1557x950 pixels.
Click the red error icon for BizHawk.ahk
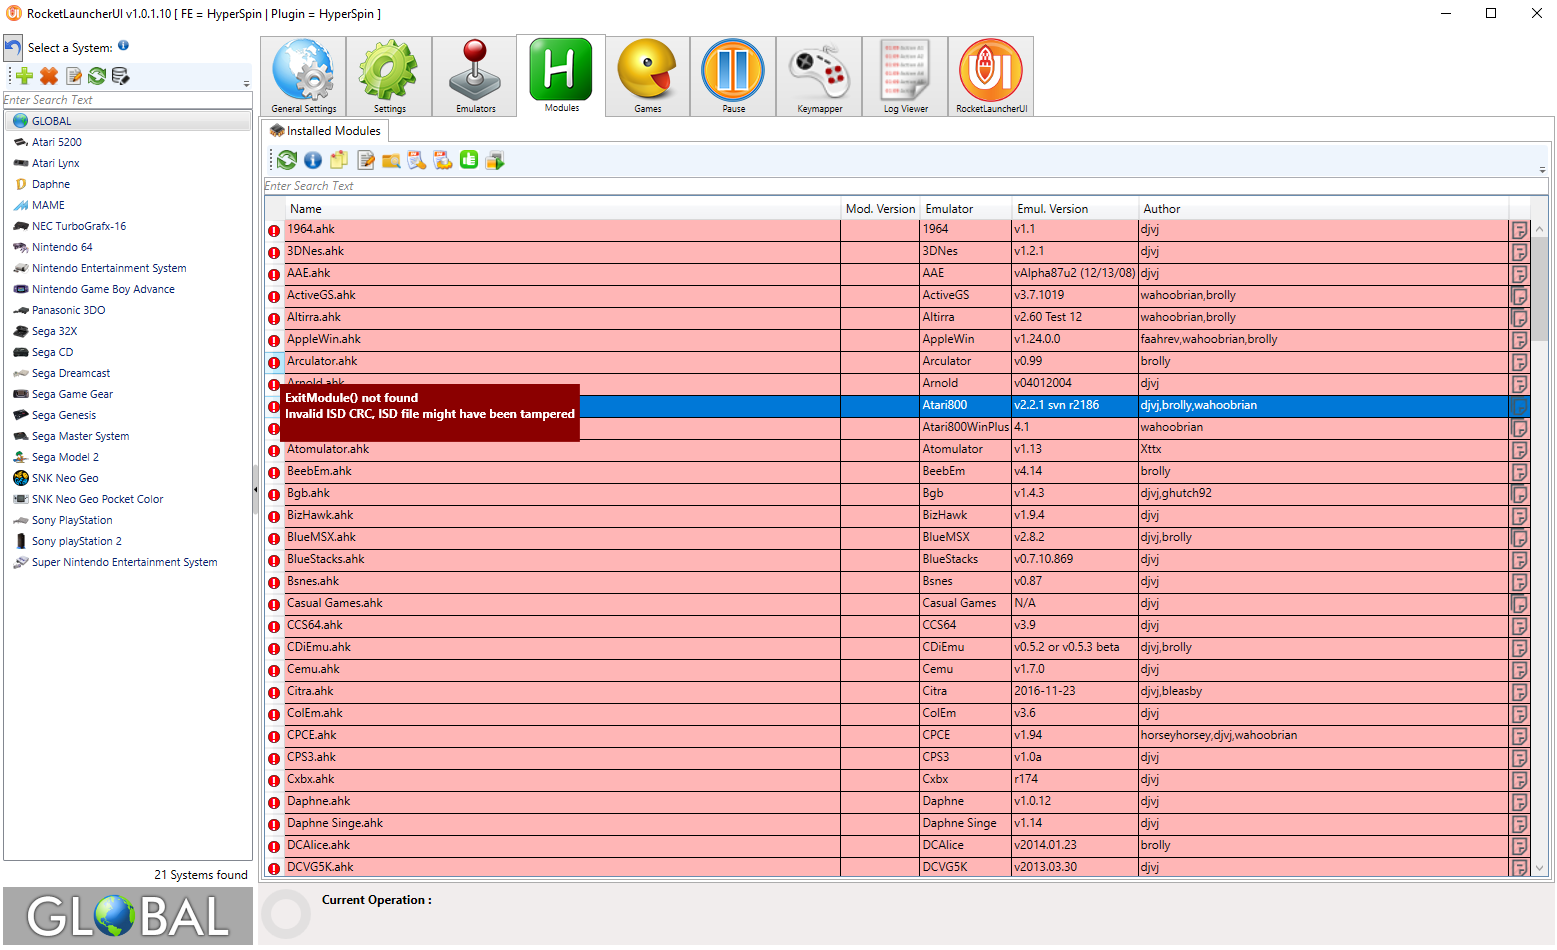pyautogui.click(x=274, y=516)
